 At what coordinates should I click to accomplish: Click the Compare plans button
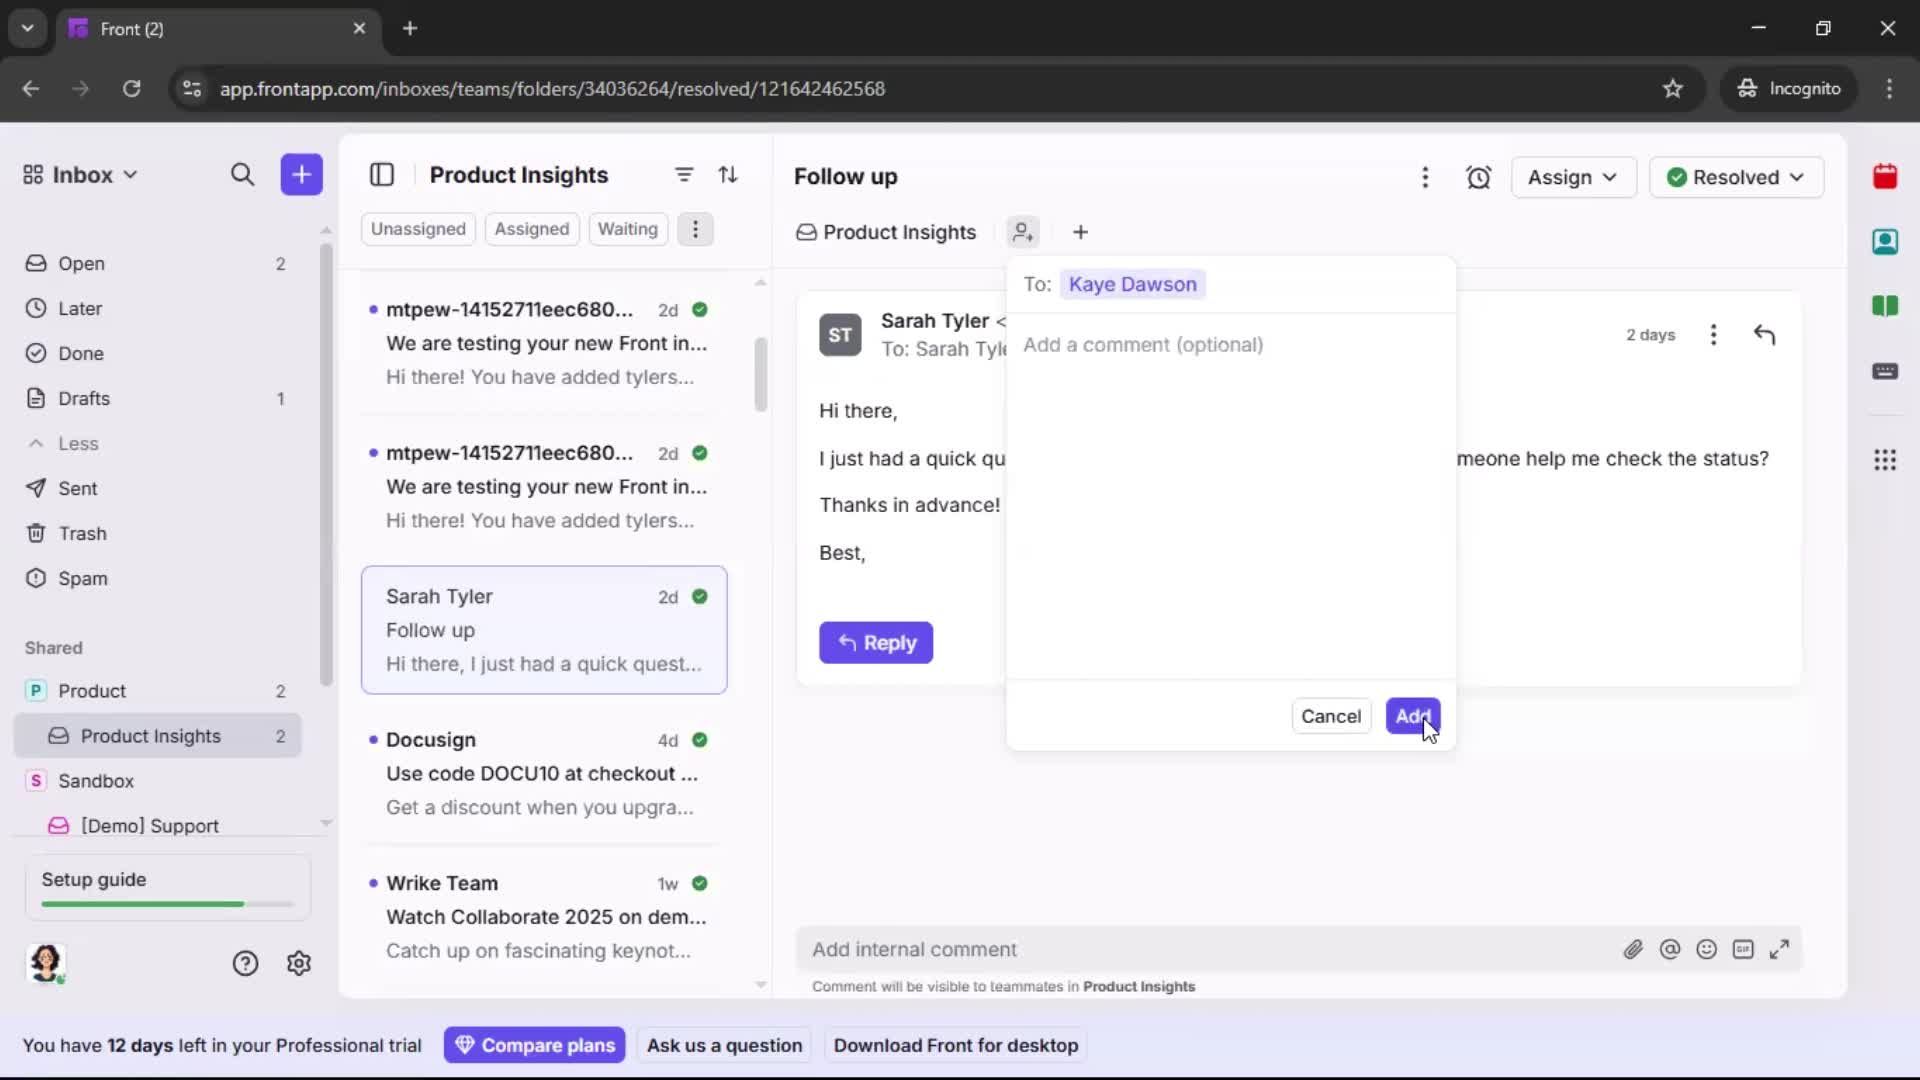click(535, 1045)
